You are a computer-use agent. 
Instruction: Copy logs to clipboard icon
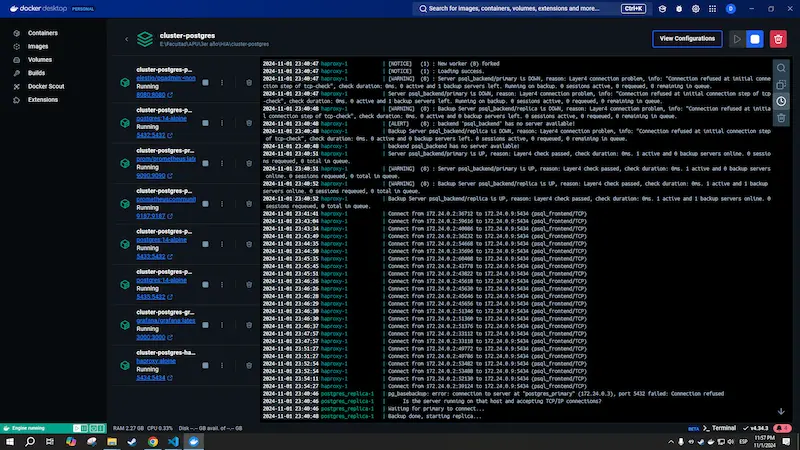click(x=781, y=85)
